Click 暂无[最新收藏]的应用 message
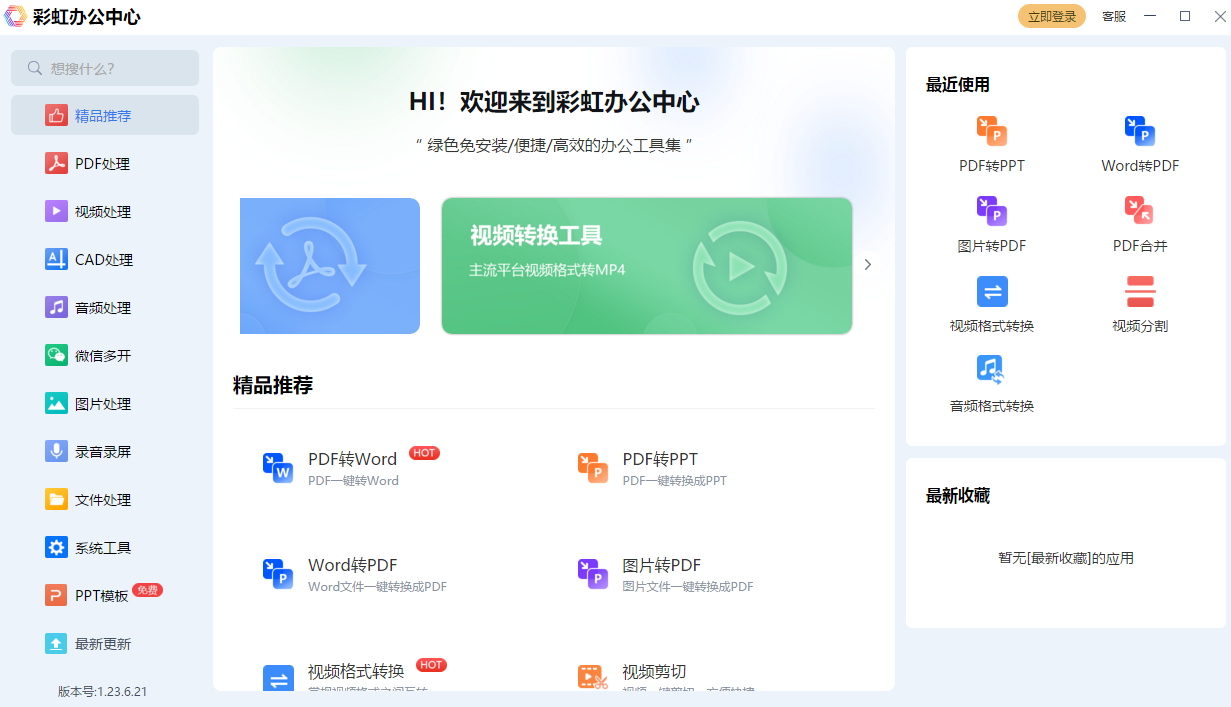This screenshot has width=1231, height=707. 1066,558
